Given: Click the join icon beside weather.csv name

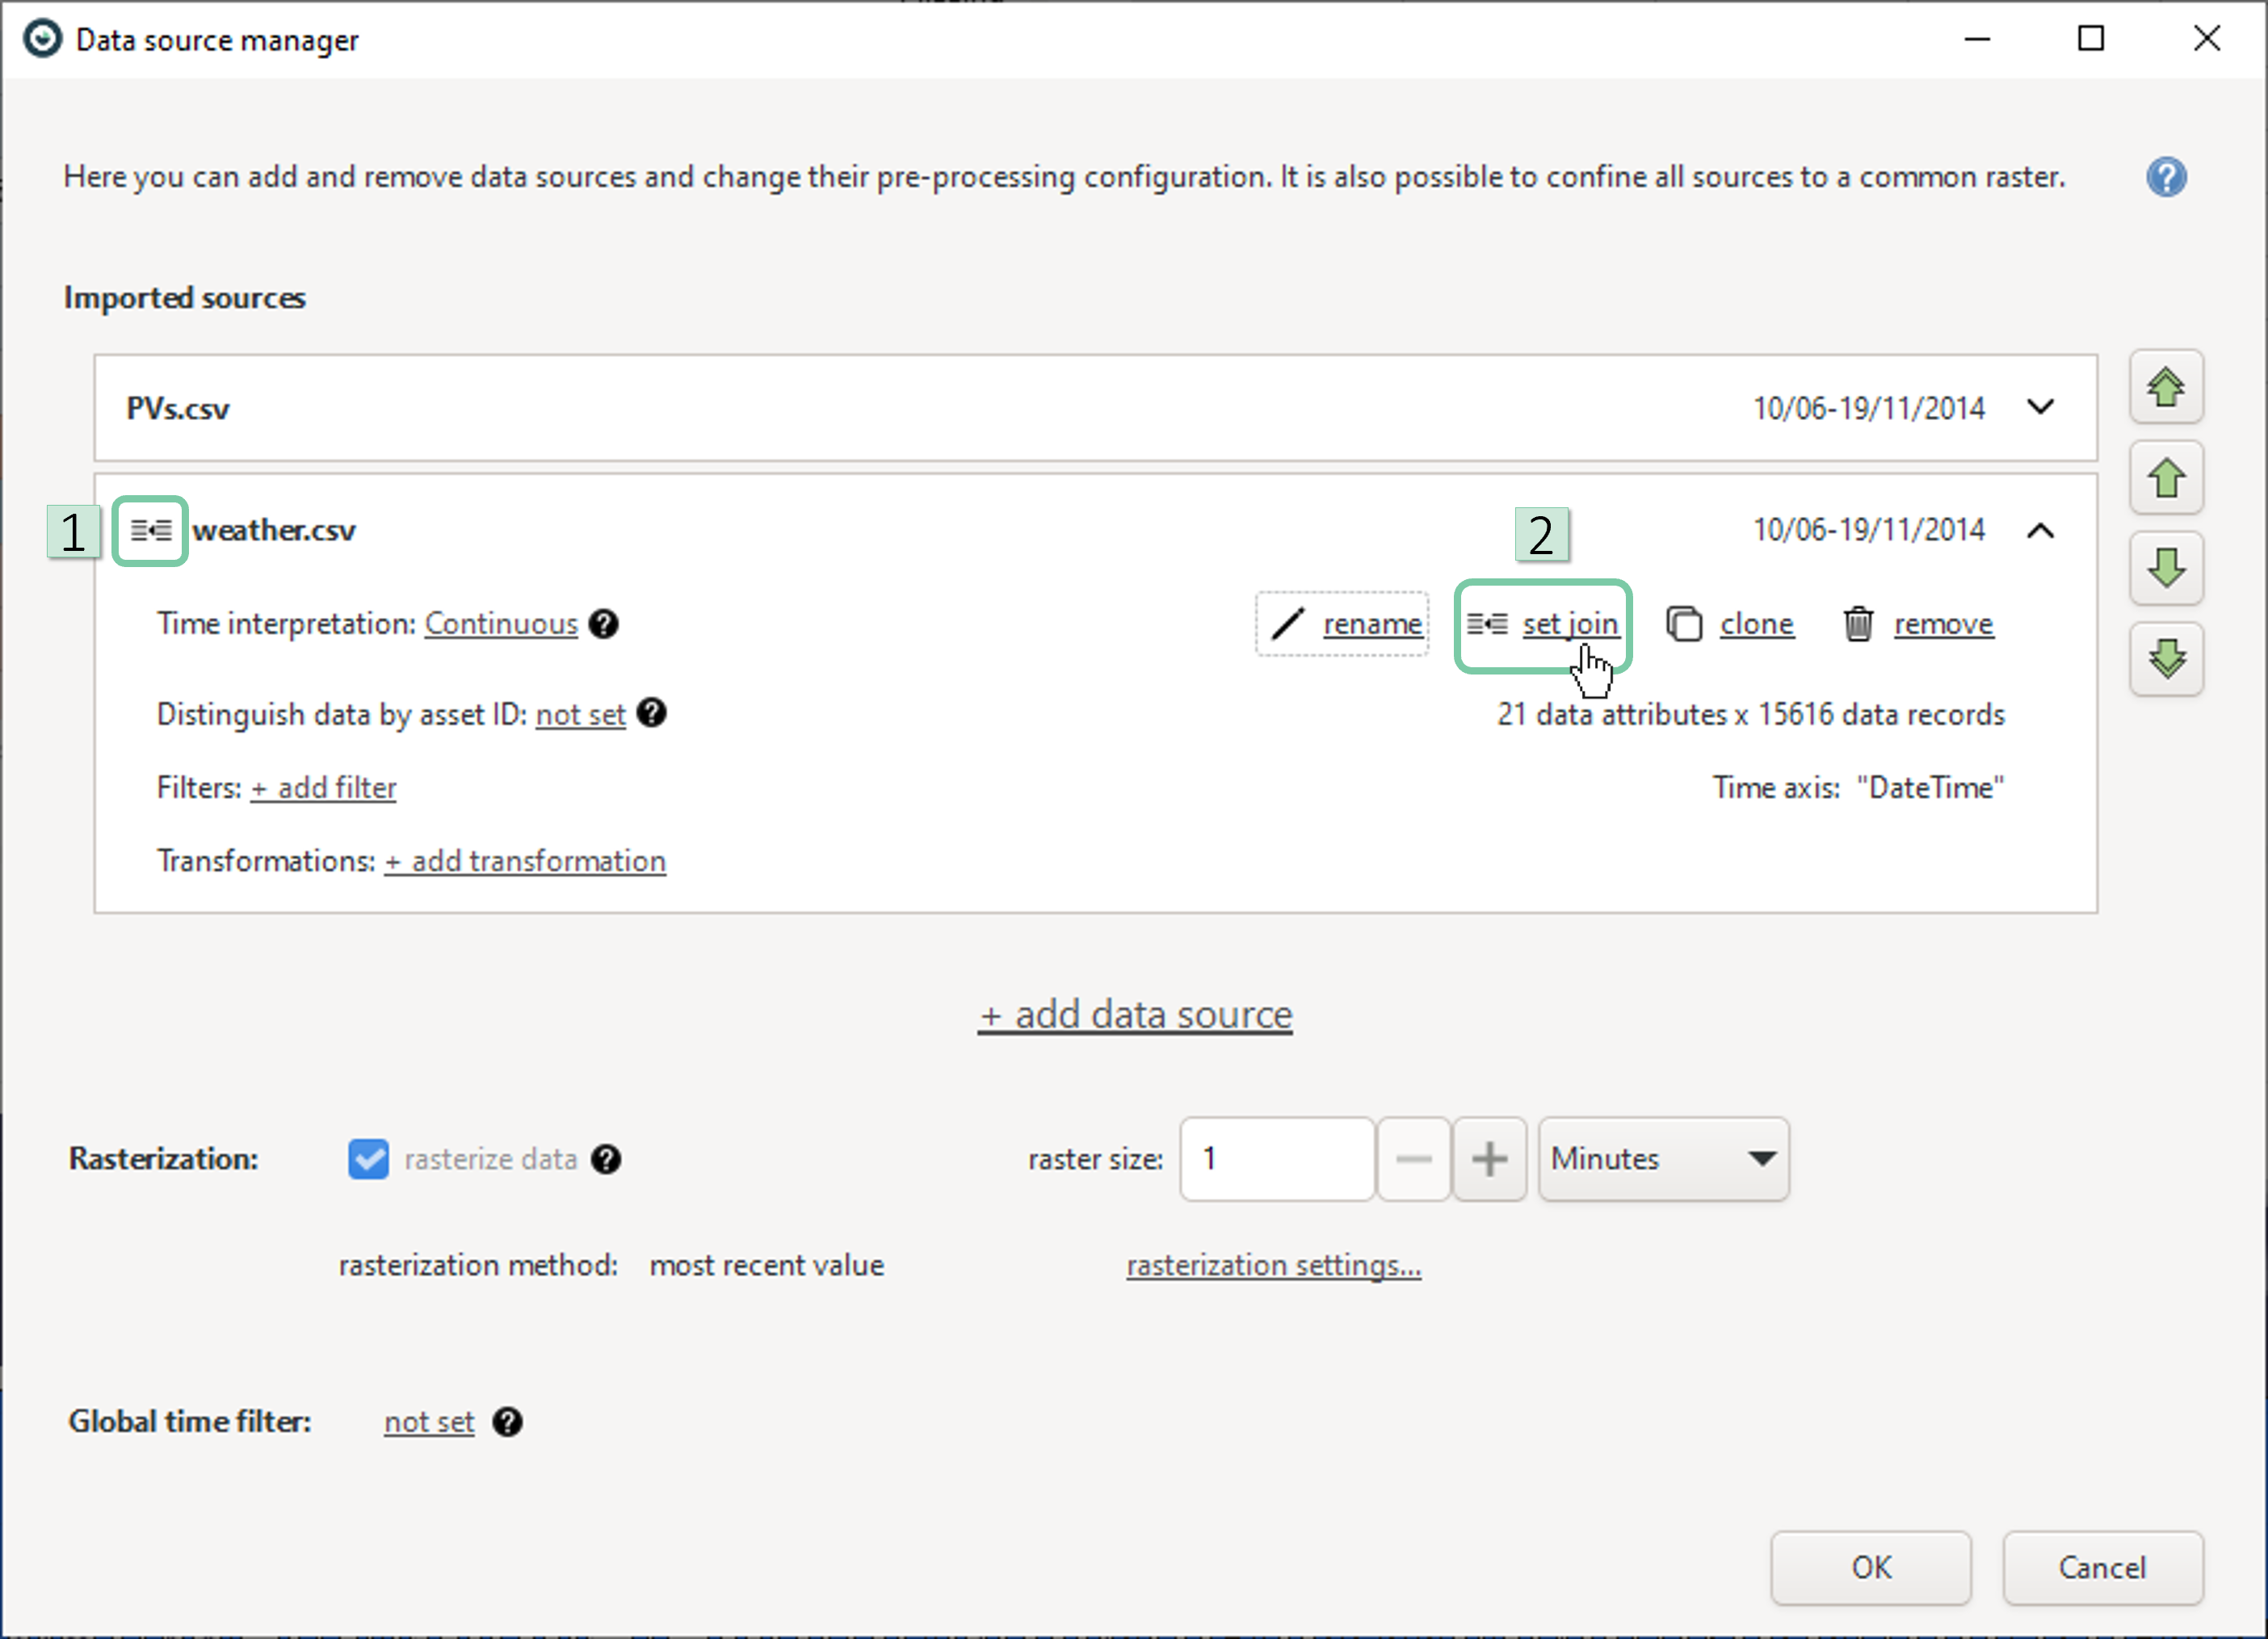Looking at the screenshot, I should click(151, 530).
